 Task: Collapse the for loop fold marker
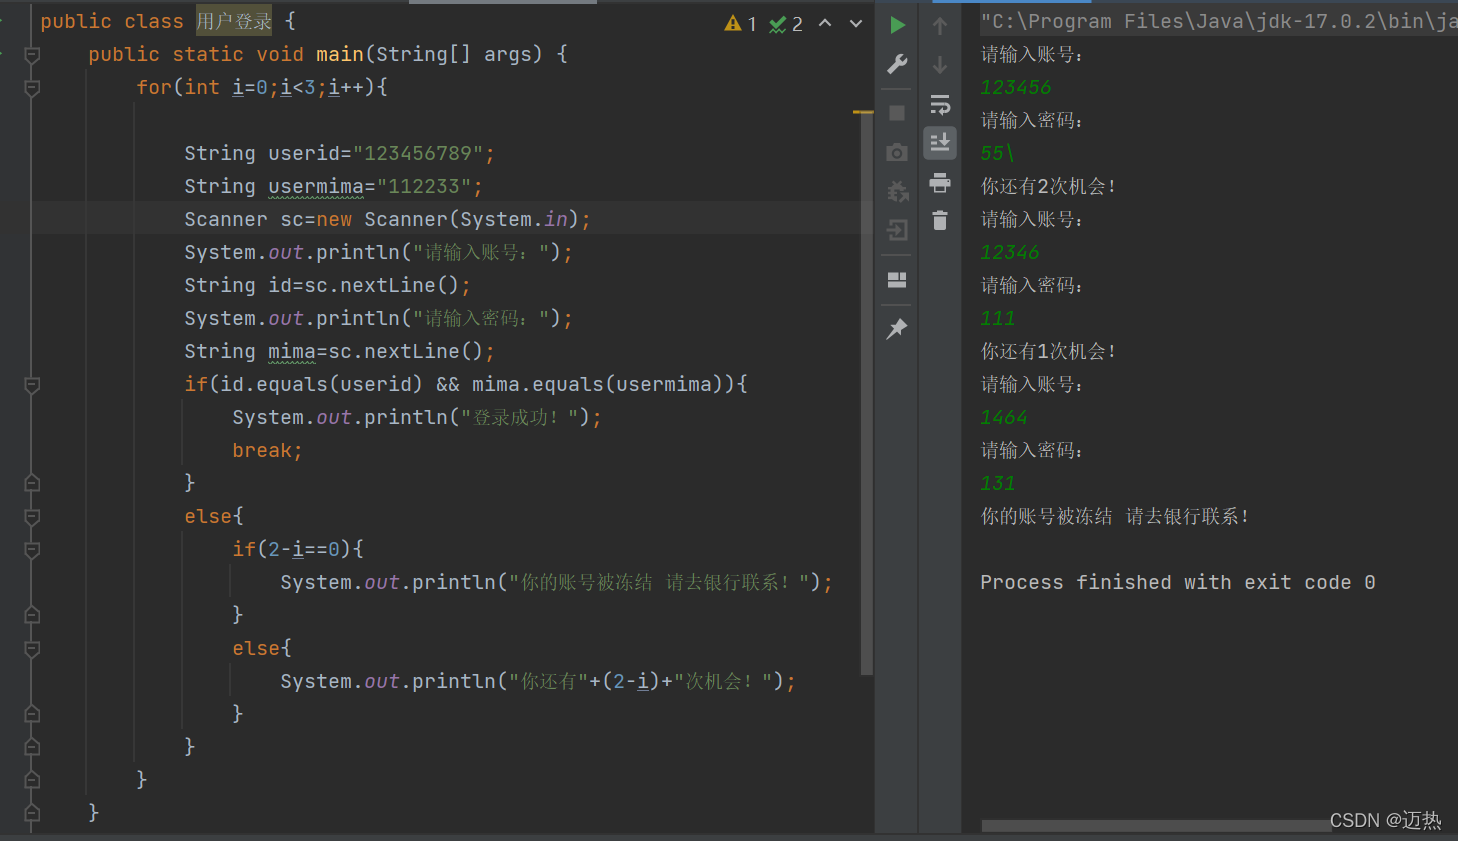(x=32, y=87)
